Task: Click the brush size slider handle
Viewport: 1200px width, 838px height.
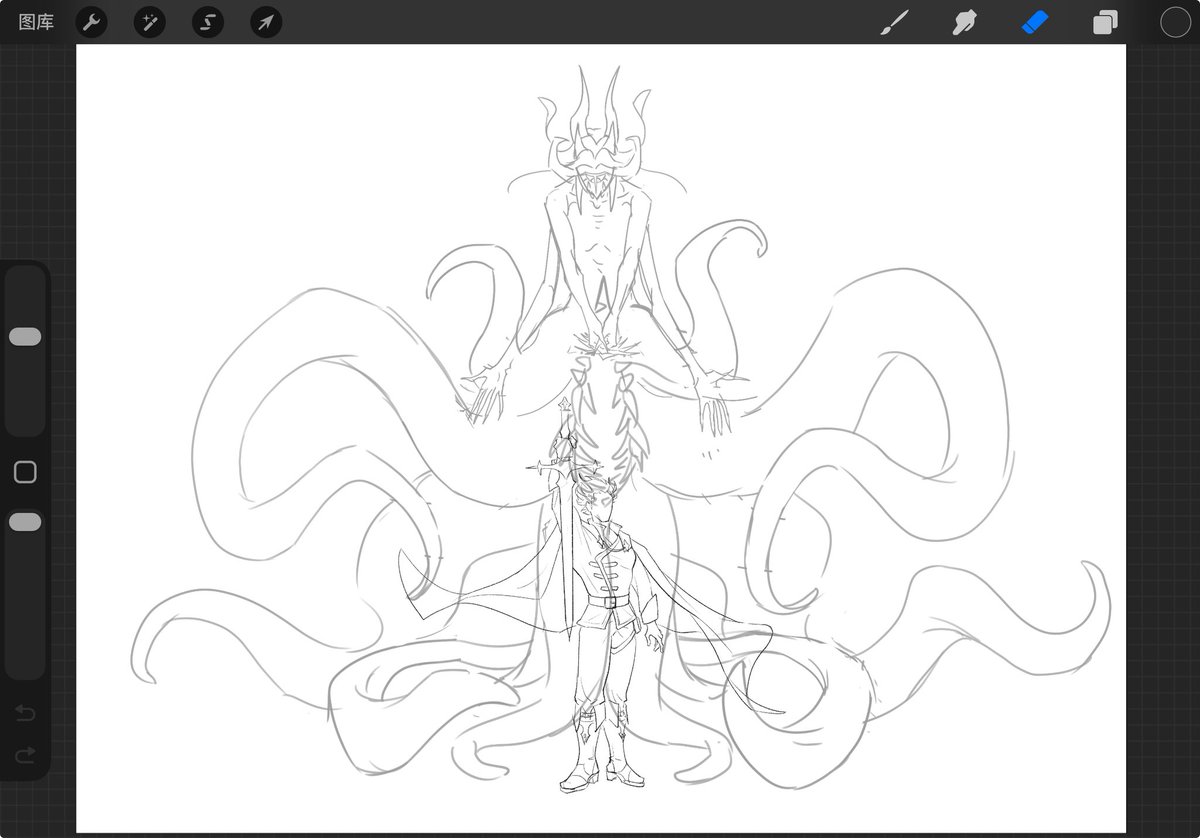Action: (x=25, y=337)
